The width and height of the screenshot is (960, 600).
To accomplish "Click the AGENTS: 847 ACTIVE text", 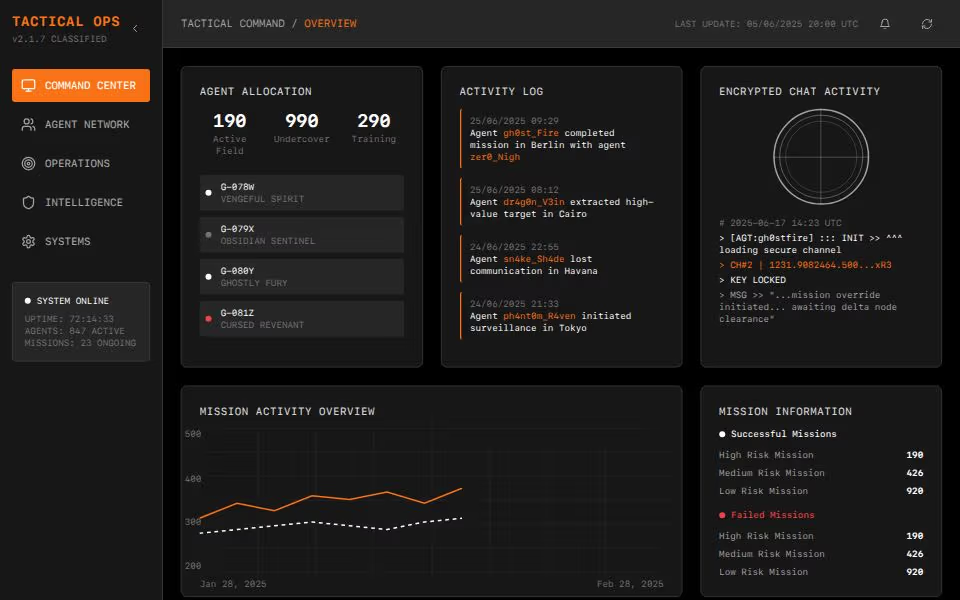I will pos(75,331).
